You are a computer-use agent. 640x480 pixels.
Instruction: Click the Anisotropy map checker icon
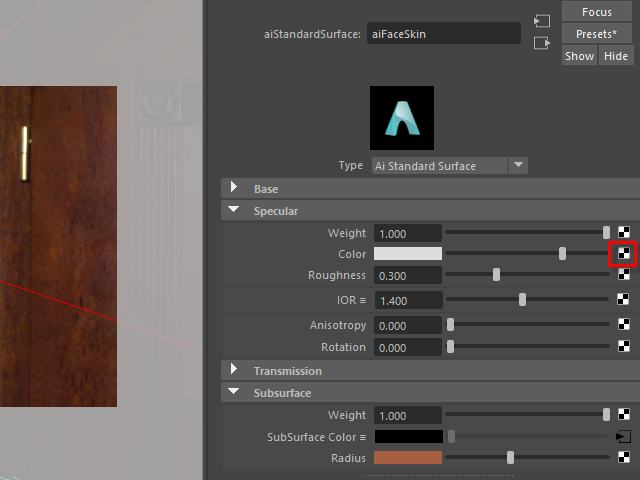[x=624, y=325]
